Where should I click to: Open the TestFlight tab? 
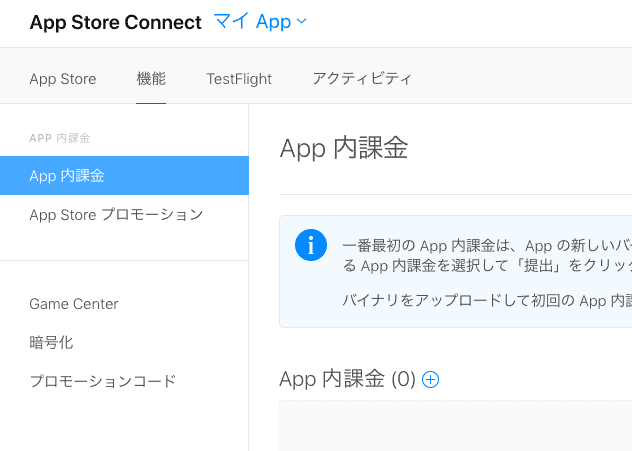click(239, 79)
